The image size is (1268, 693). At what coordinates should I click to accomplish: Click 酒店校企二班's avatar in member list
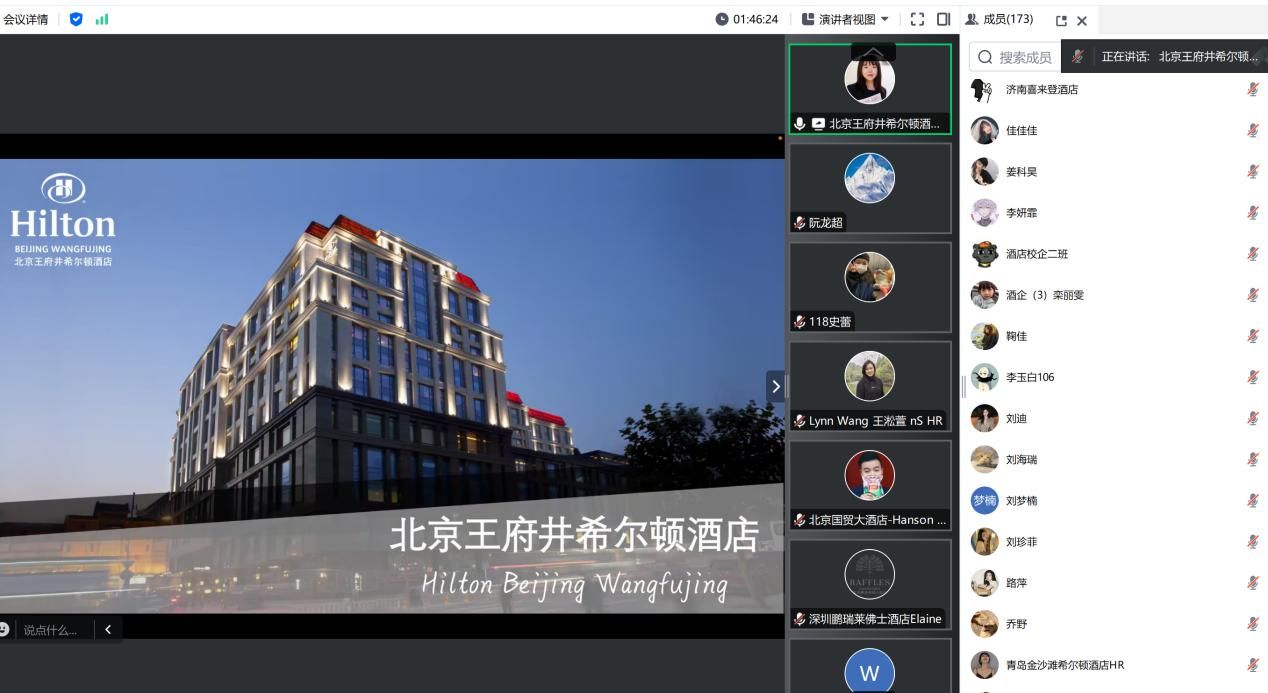coord(984,253)
